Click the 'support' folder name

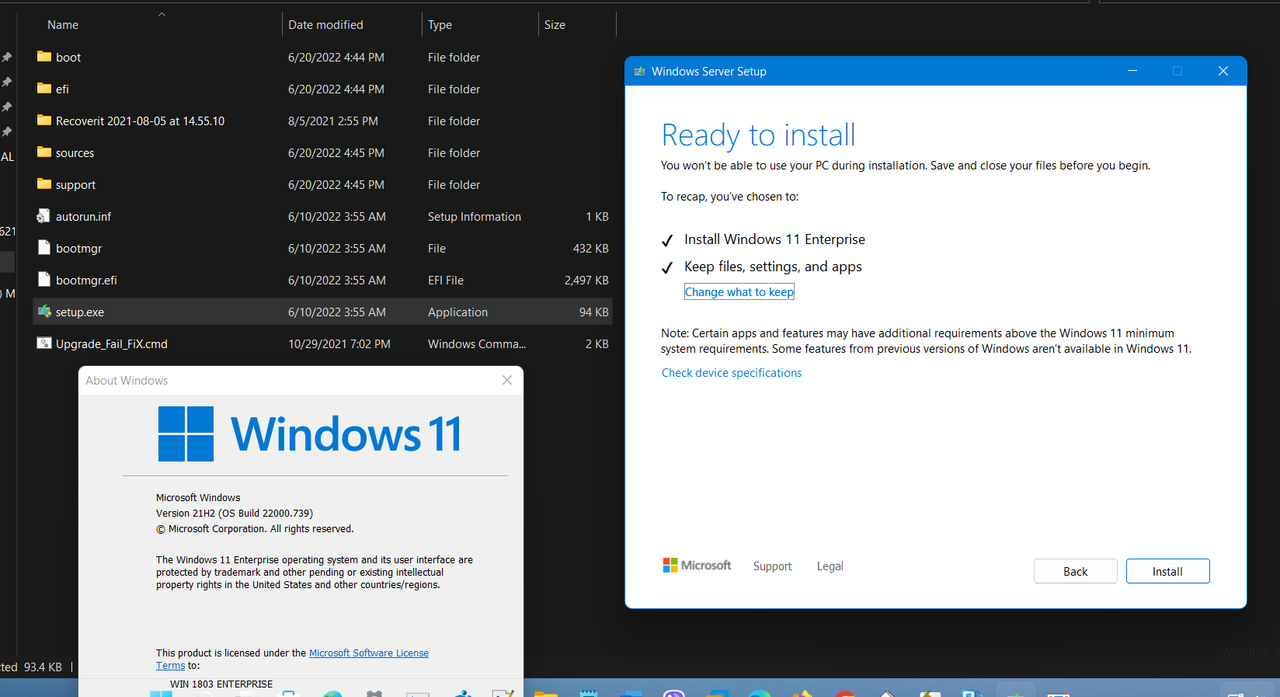point(76,185)
